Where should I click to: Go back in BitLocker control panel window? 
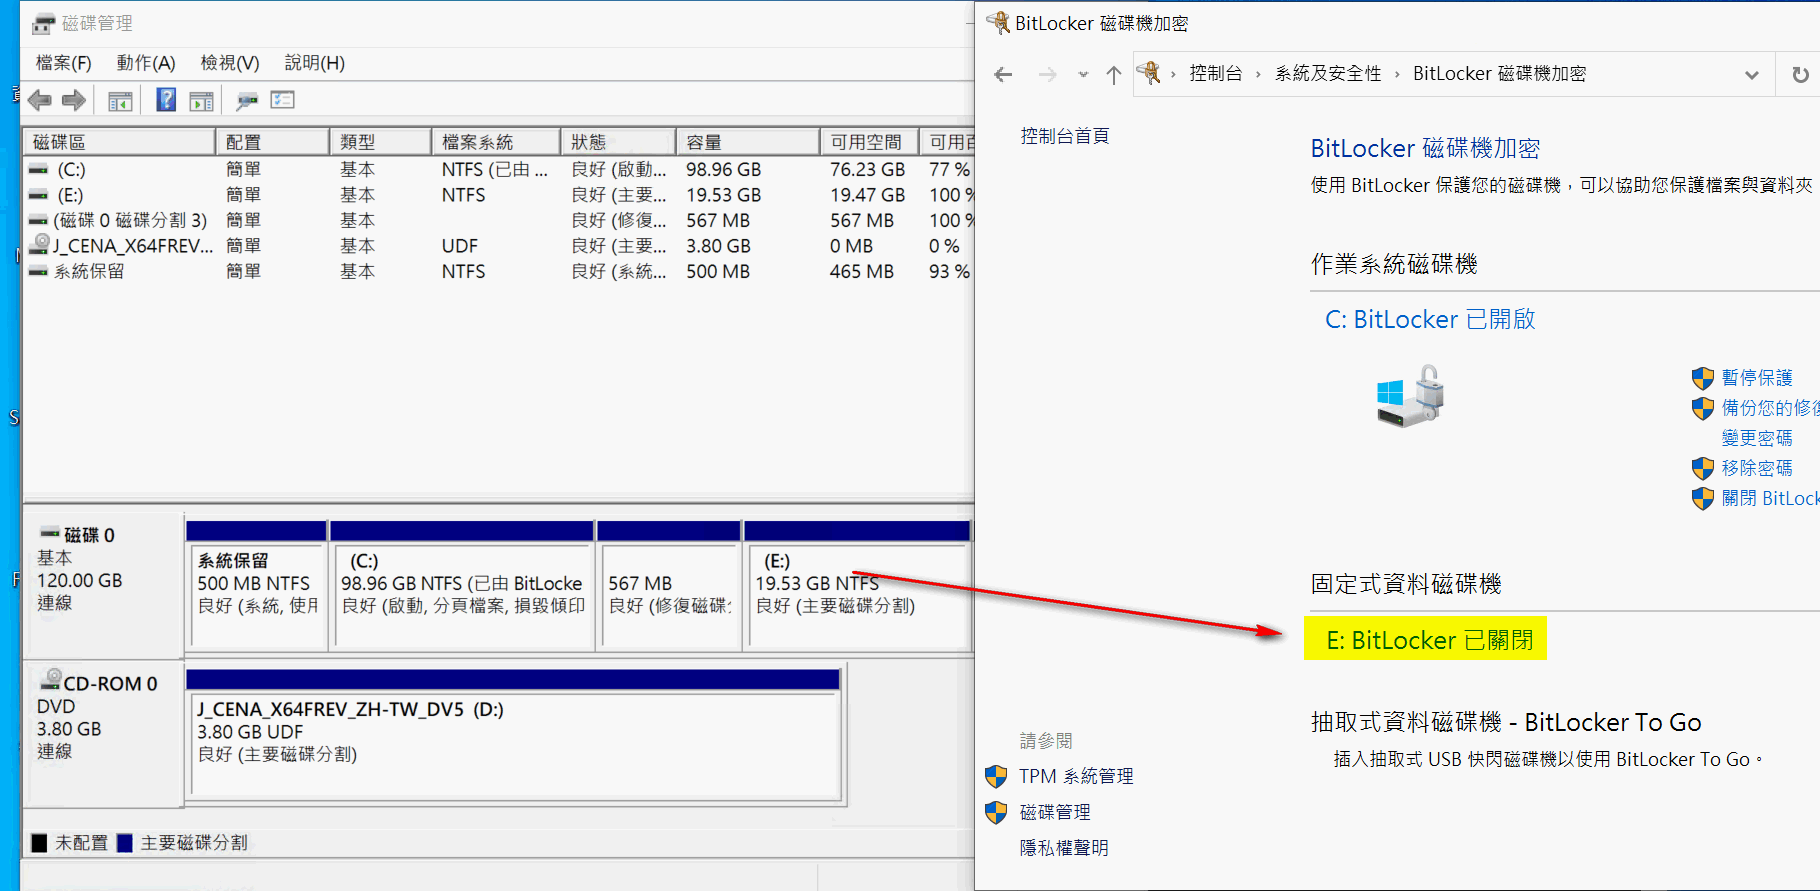1003,74
